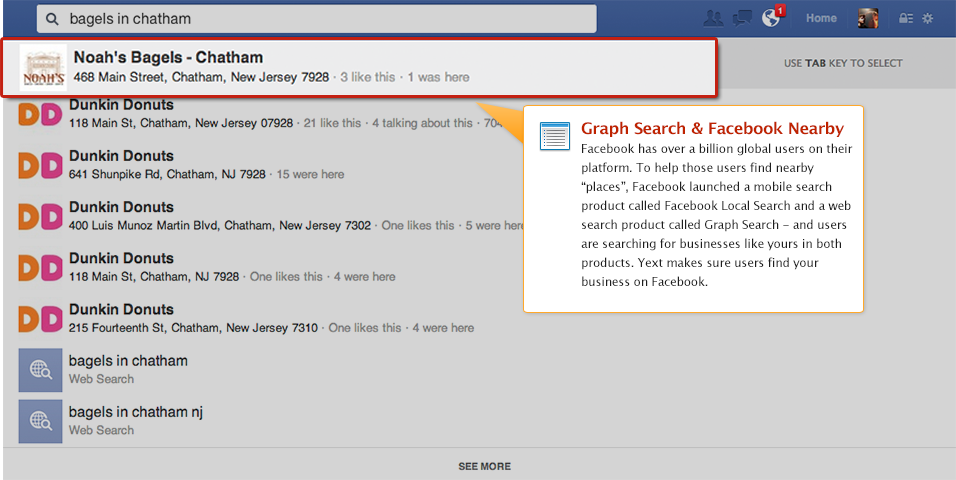Click DD logo beside 400 Luis Munoz Martin Blvd
This screenshot has width=956, height=480.
point(40,217)
